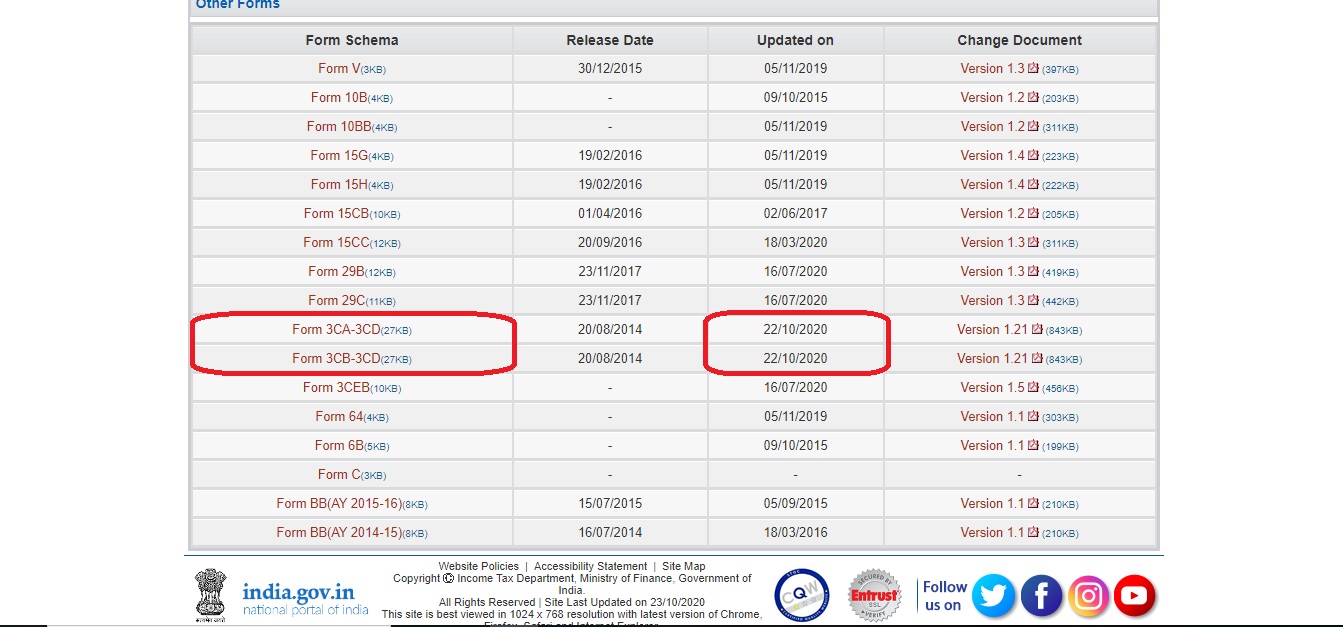Screen dimensions: 1343x627
Task: Open the Website Policies footer link
Action: point(478,566)
